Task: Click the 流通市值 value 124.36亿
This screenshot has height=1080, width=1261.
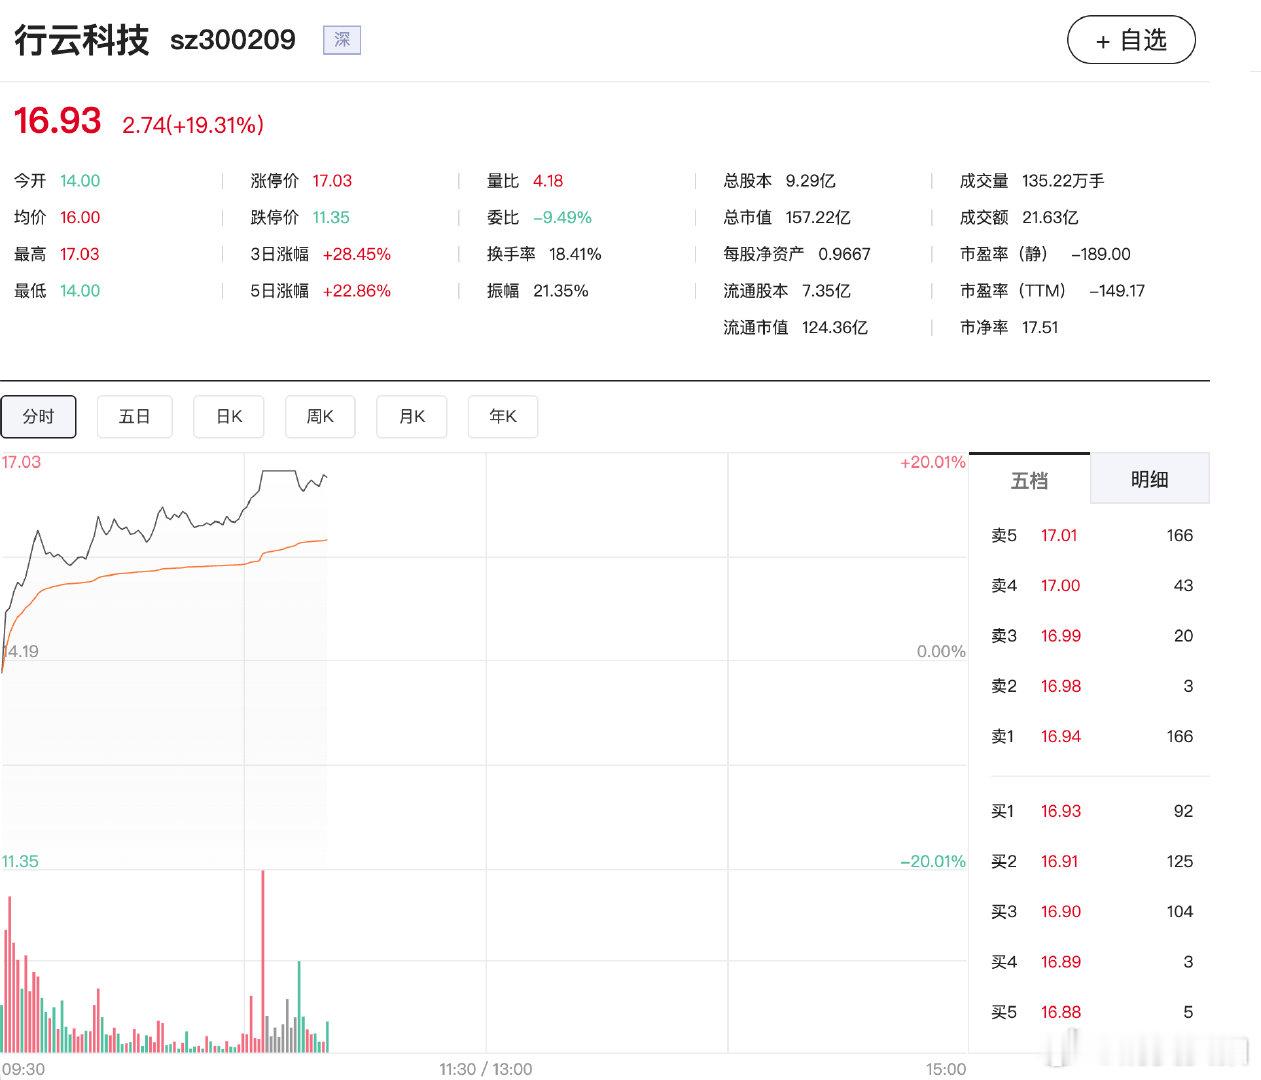Action: (x=835, y=327)
